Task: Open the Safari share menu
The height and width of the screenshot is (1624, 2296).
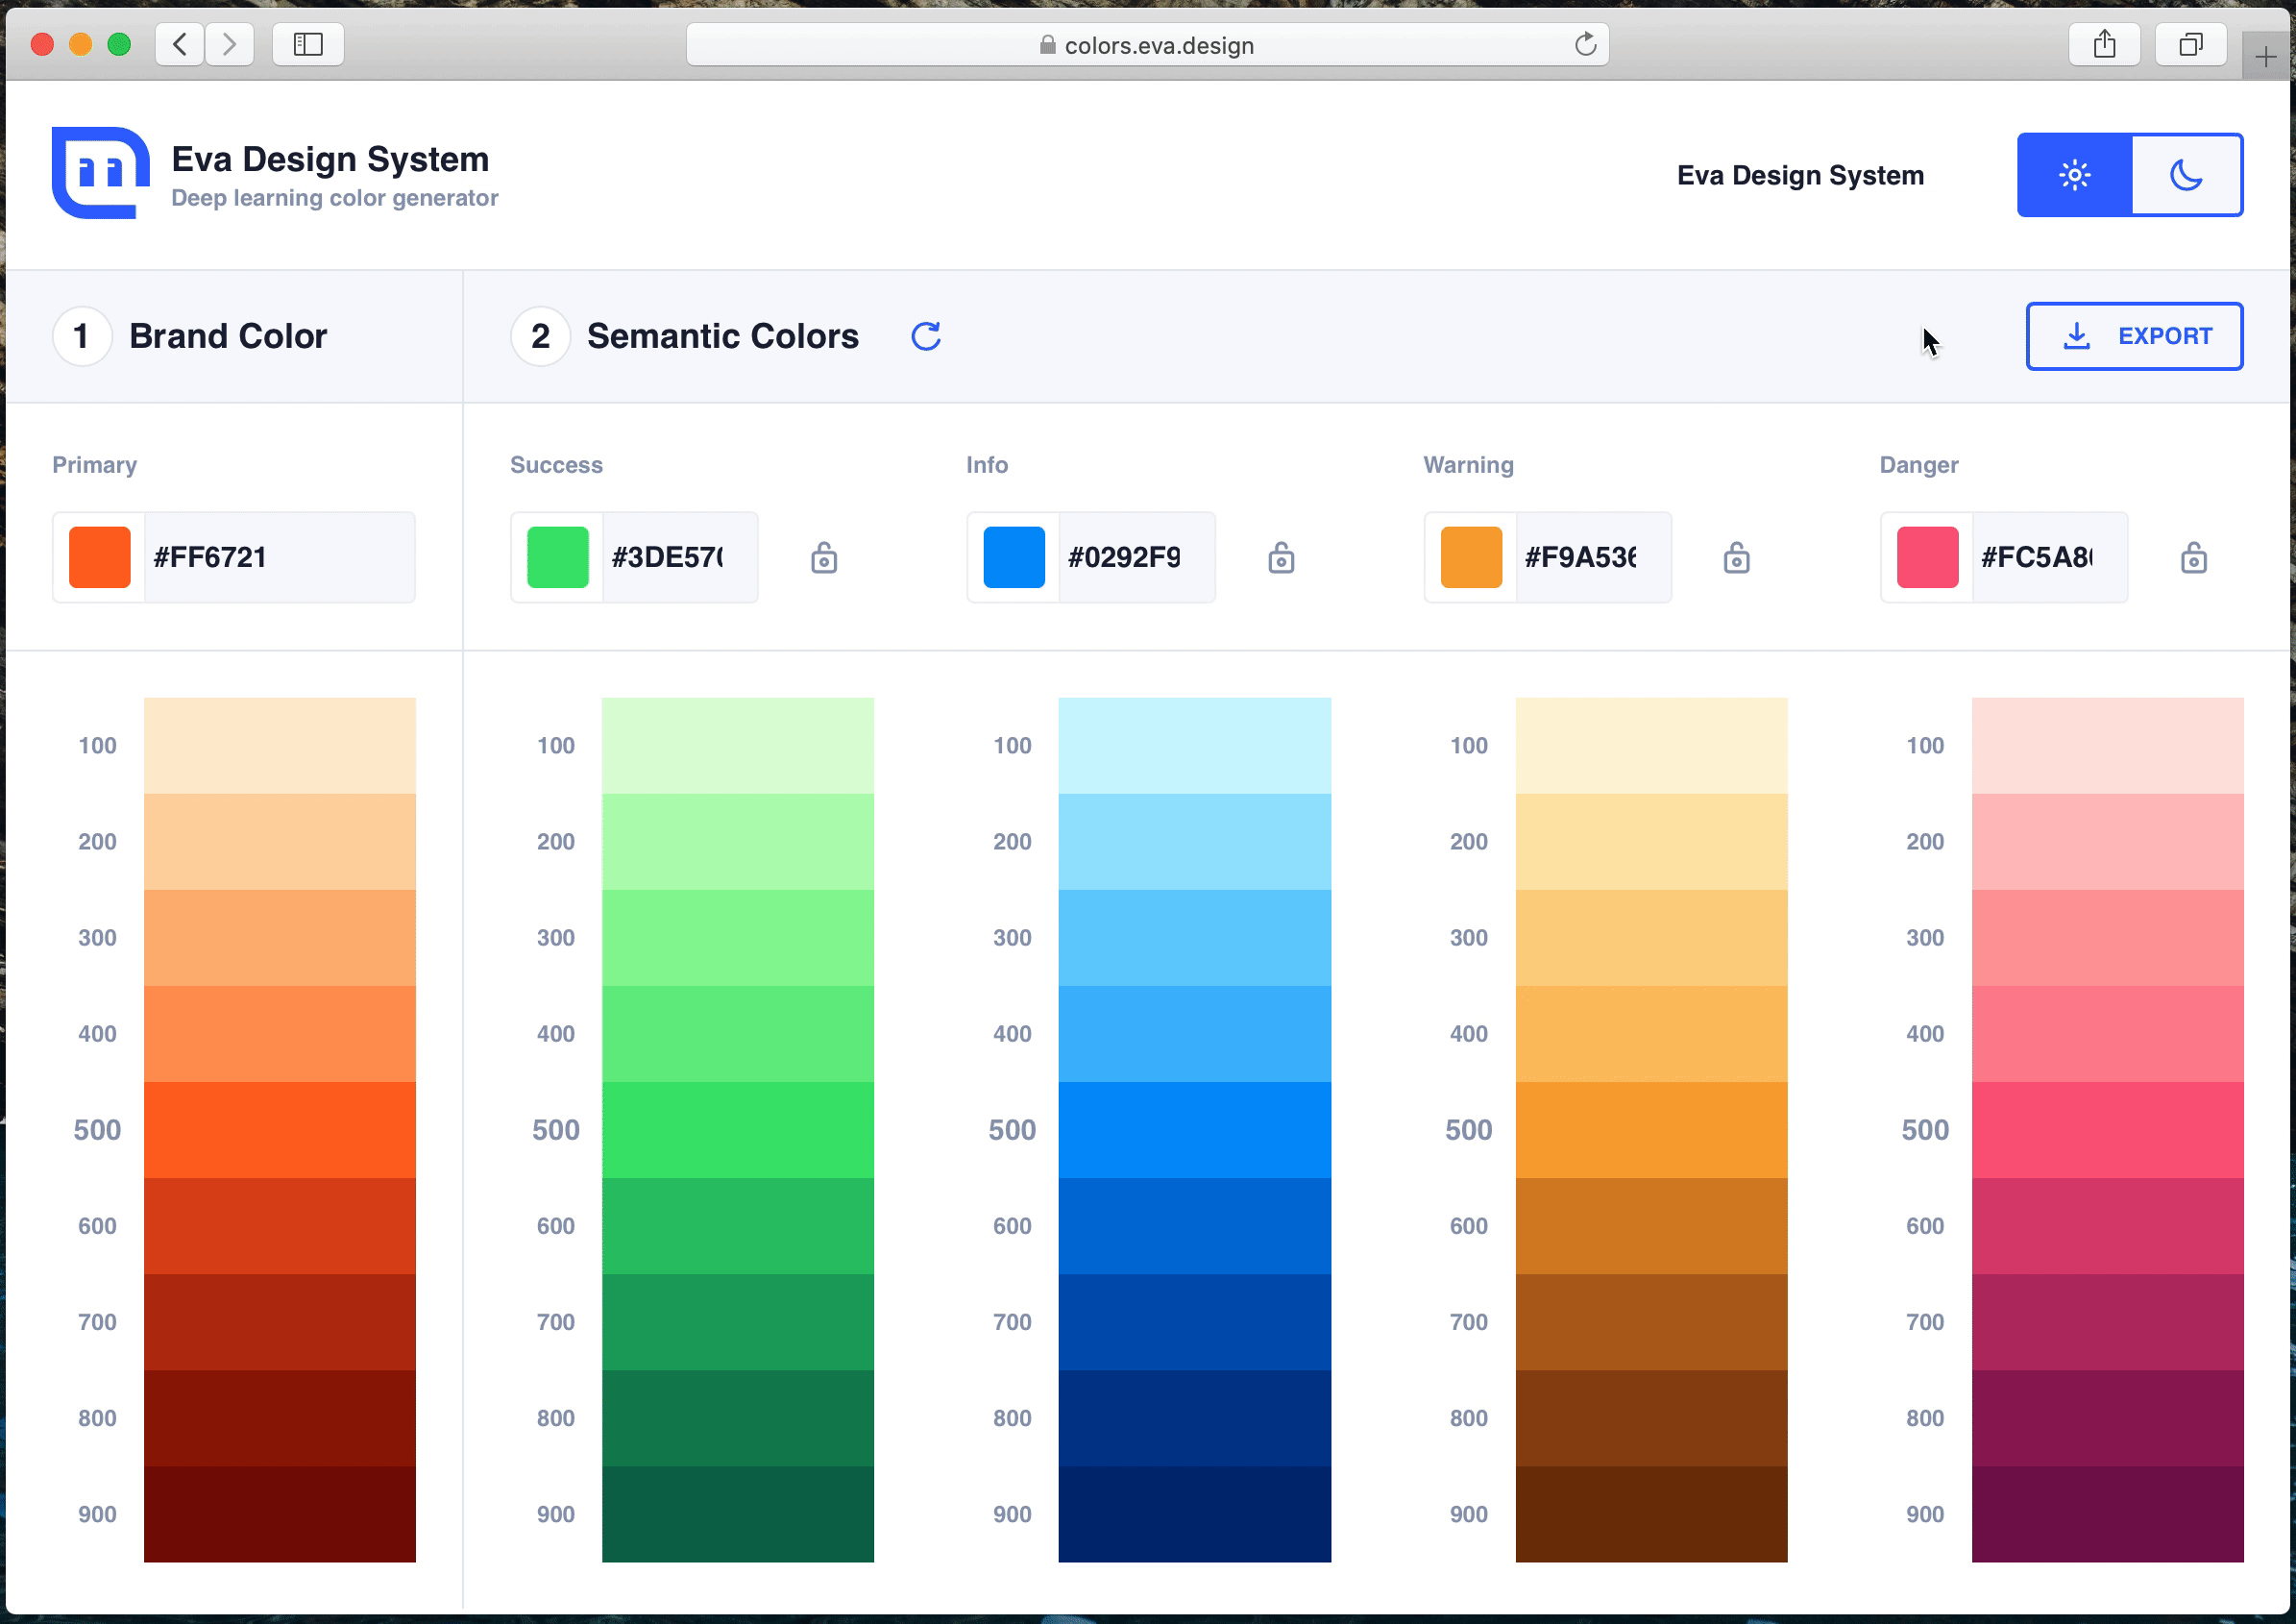Action: click(2105, 44)
